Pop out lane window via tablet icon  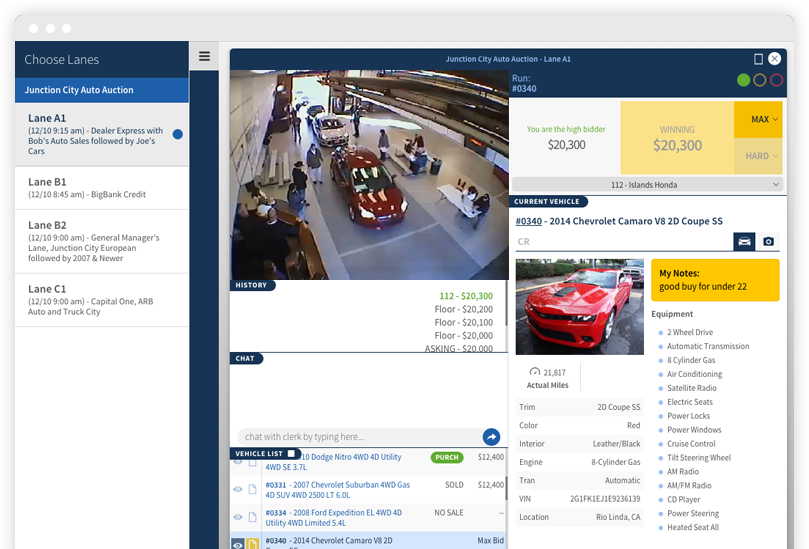point(758,59)
